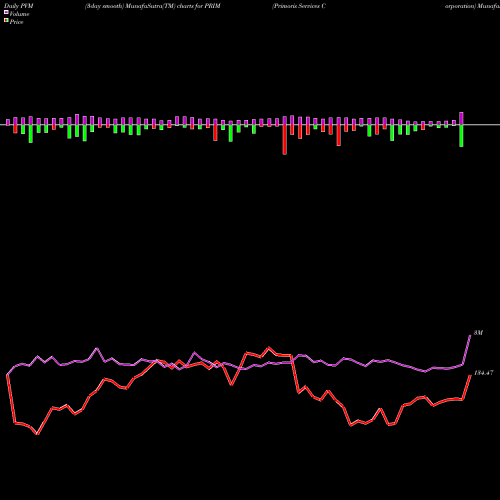Click the '3M' volume line end label
The width and height of the screenshot is (500, 500).
click(x=478, y=333)
